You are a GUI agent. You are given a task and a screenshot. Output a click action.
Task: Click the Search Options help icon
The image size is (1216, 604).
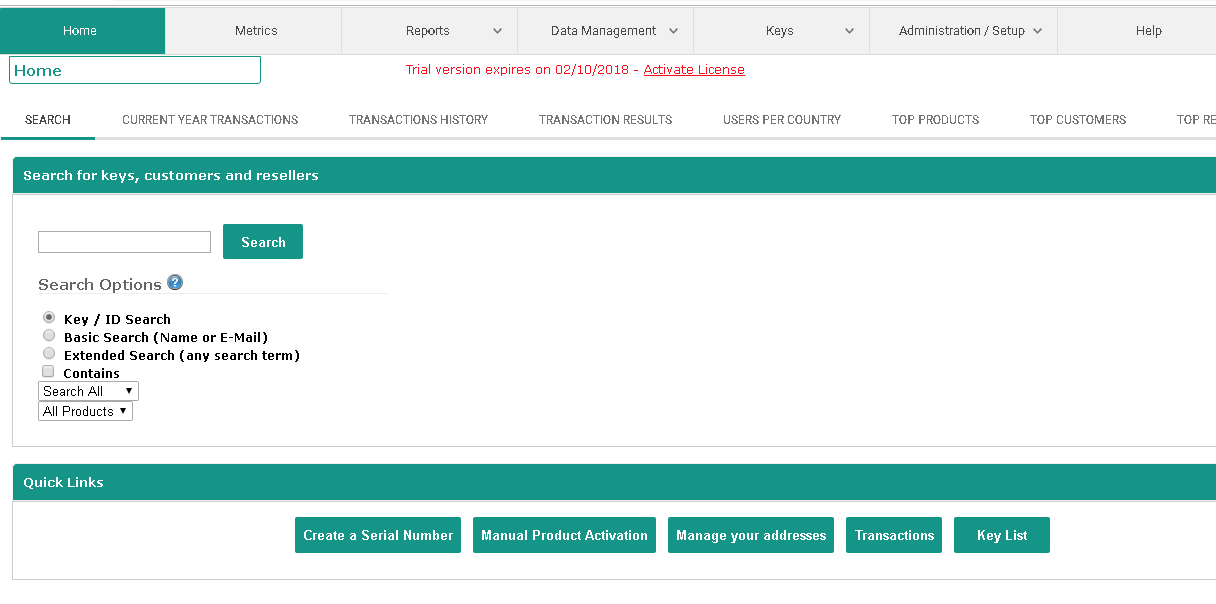[175, 283]
